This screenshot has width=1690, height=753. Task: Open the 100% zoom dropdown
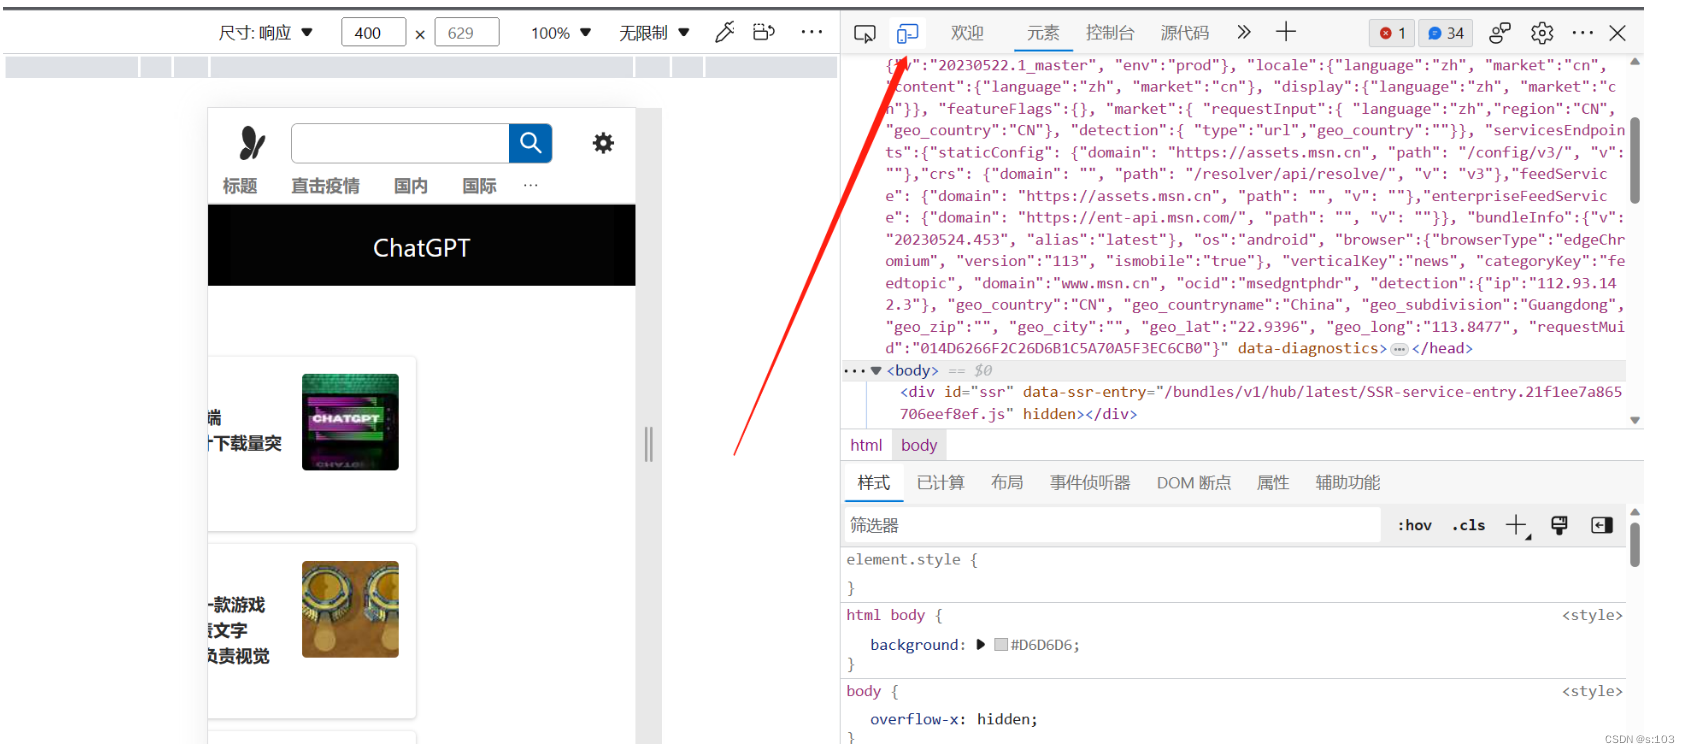click(561, 33)
